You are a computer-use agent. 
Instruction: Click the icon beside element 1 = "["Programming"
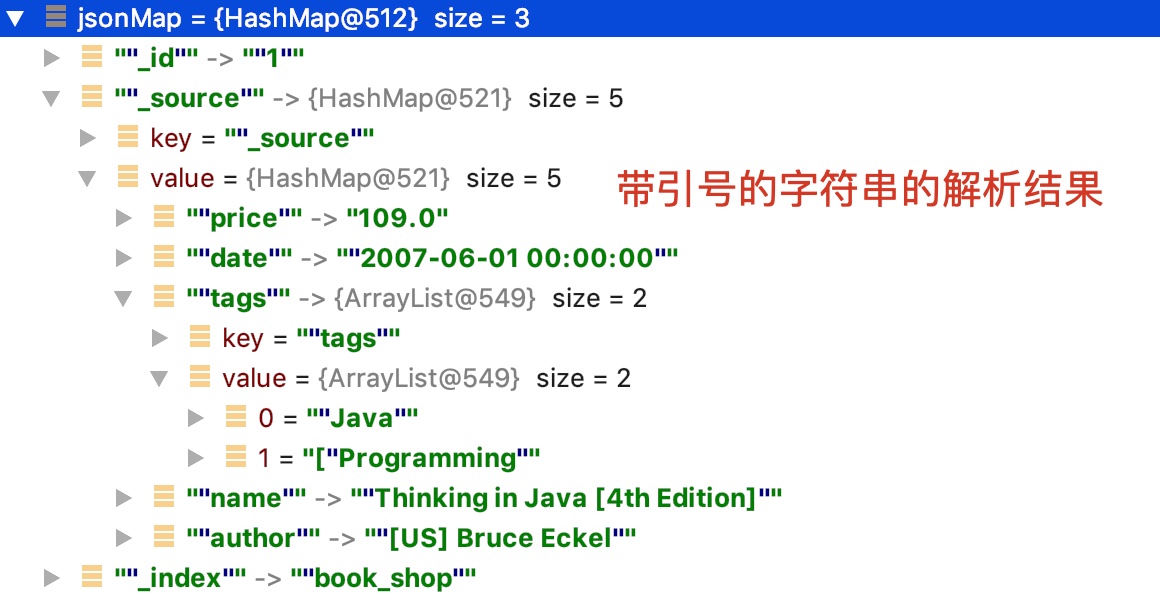[x=236, y=456]
